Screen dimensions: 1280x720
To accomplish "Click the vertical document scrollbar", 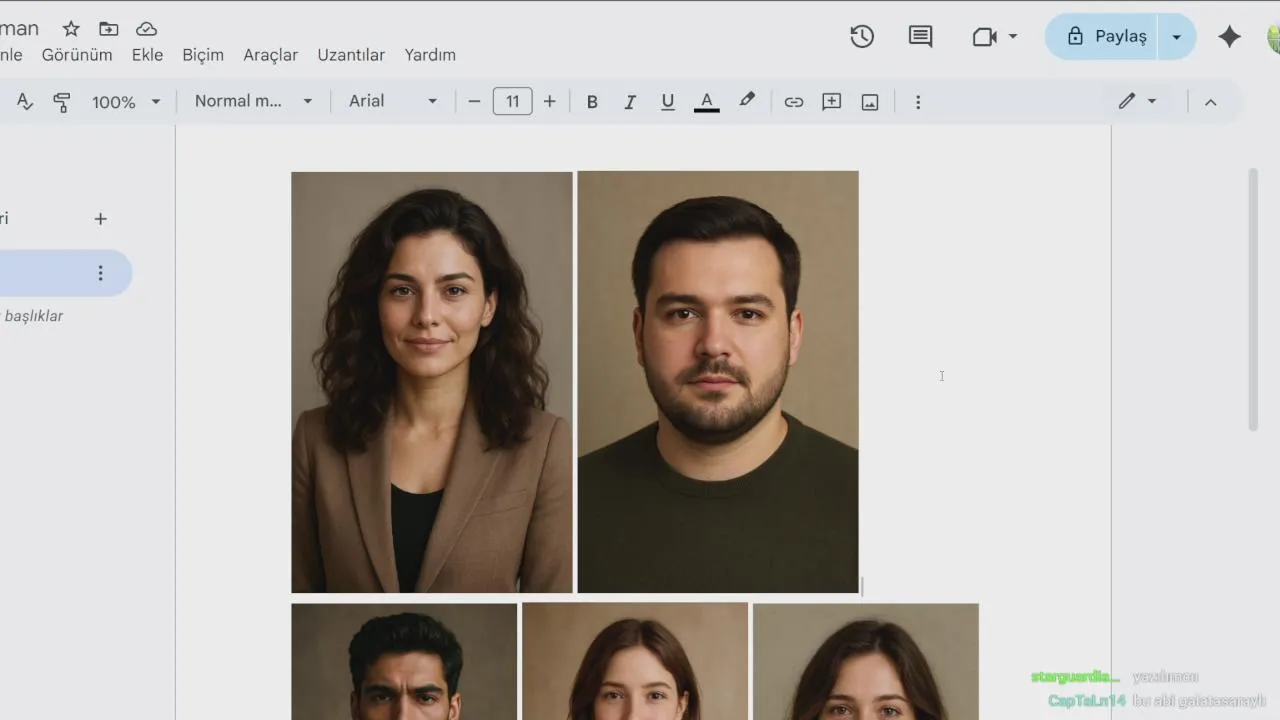I will (1253, 300).
